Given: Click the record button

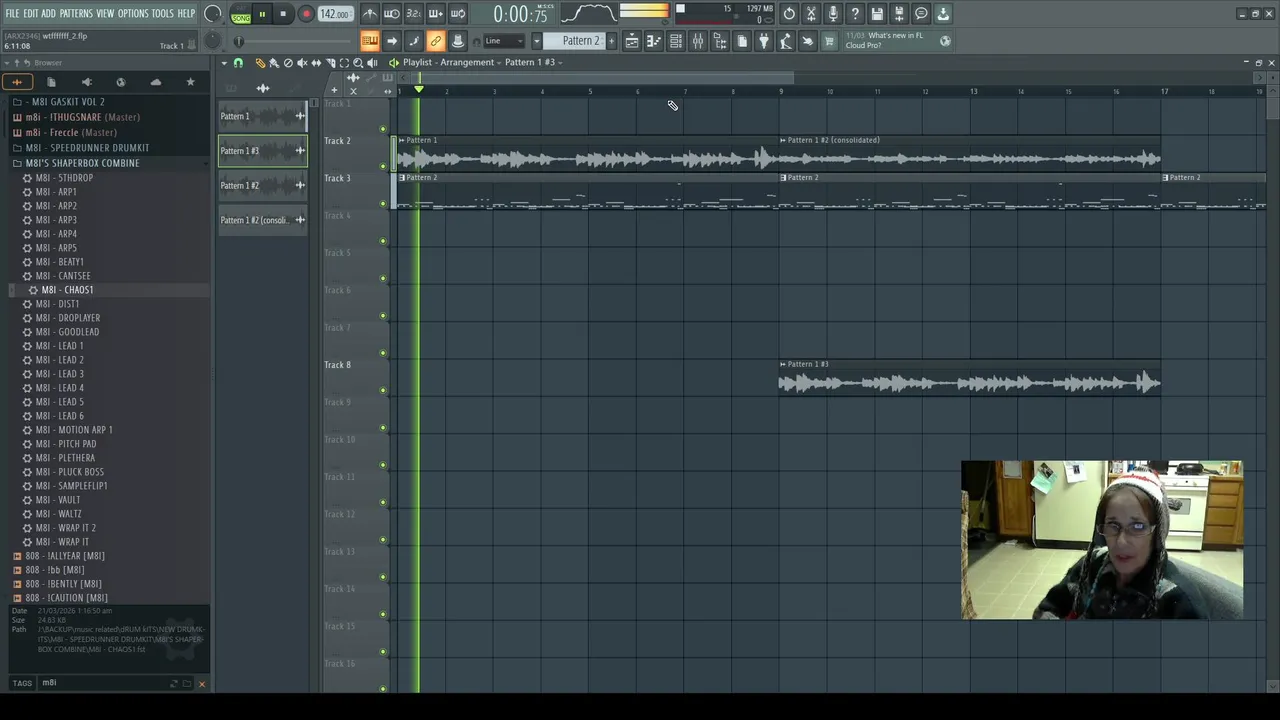Looking at the screenshot, I should click(x=306, y=14).
